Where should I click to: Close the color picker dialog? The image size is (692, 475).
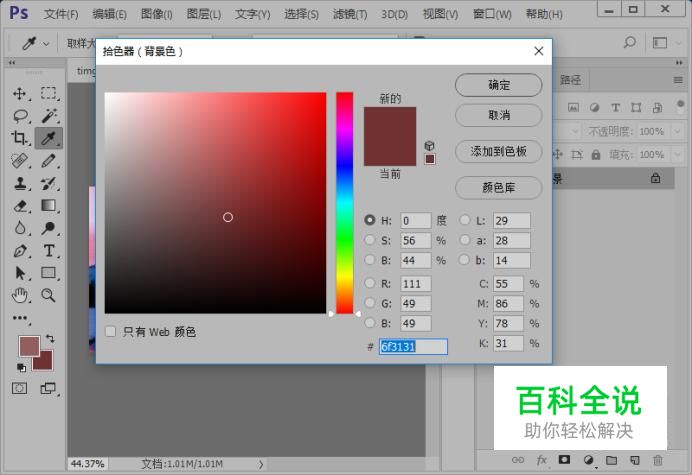[x=538, y=51]
